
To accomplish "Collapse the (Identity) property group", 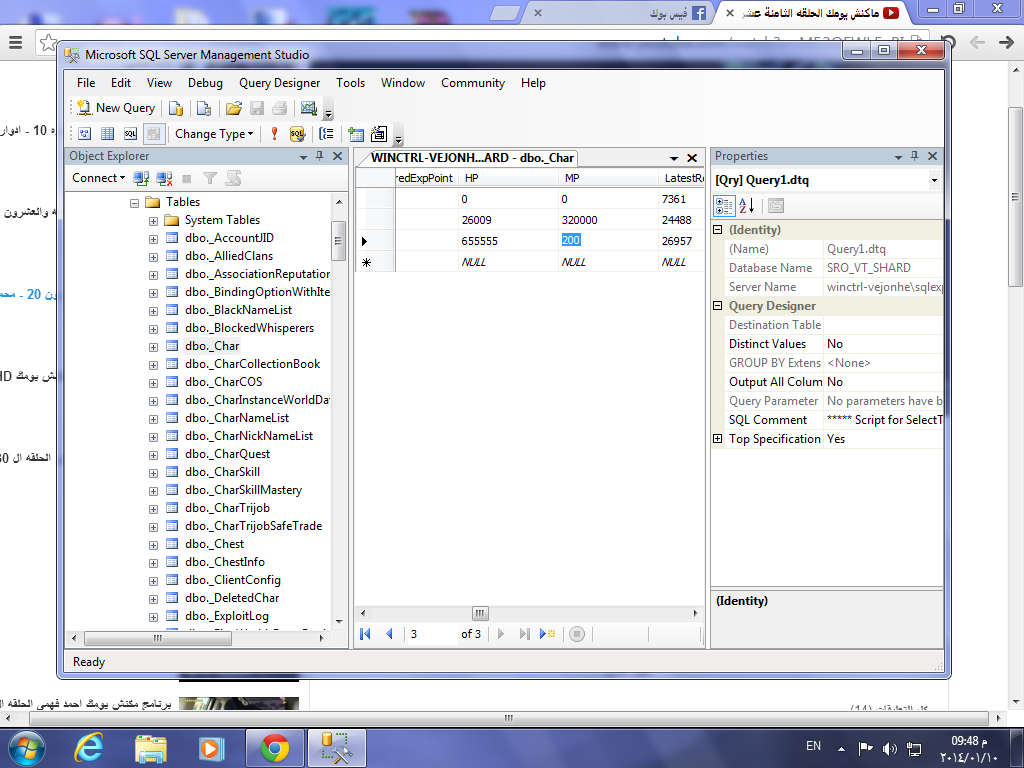I will pos(718,230).
